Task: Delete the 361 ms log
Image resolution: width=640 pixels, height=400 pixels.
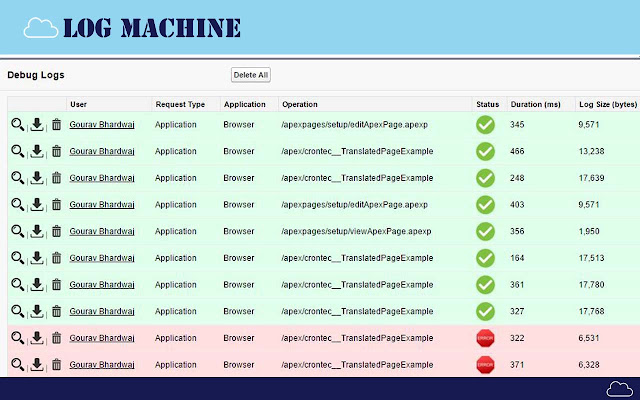Action: point(56,284)
